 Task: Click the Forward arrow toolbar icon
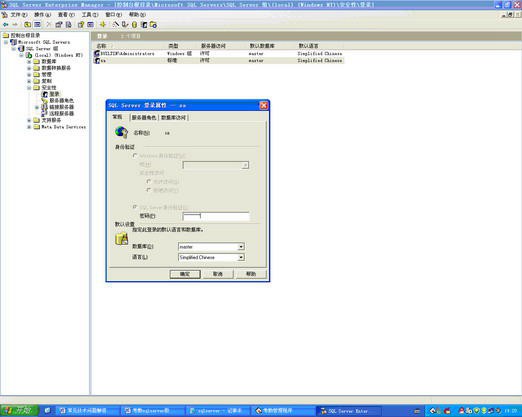point(15,25)
